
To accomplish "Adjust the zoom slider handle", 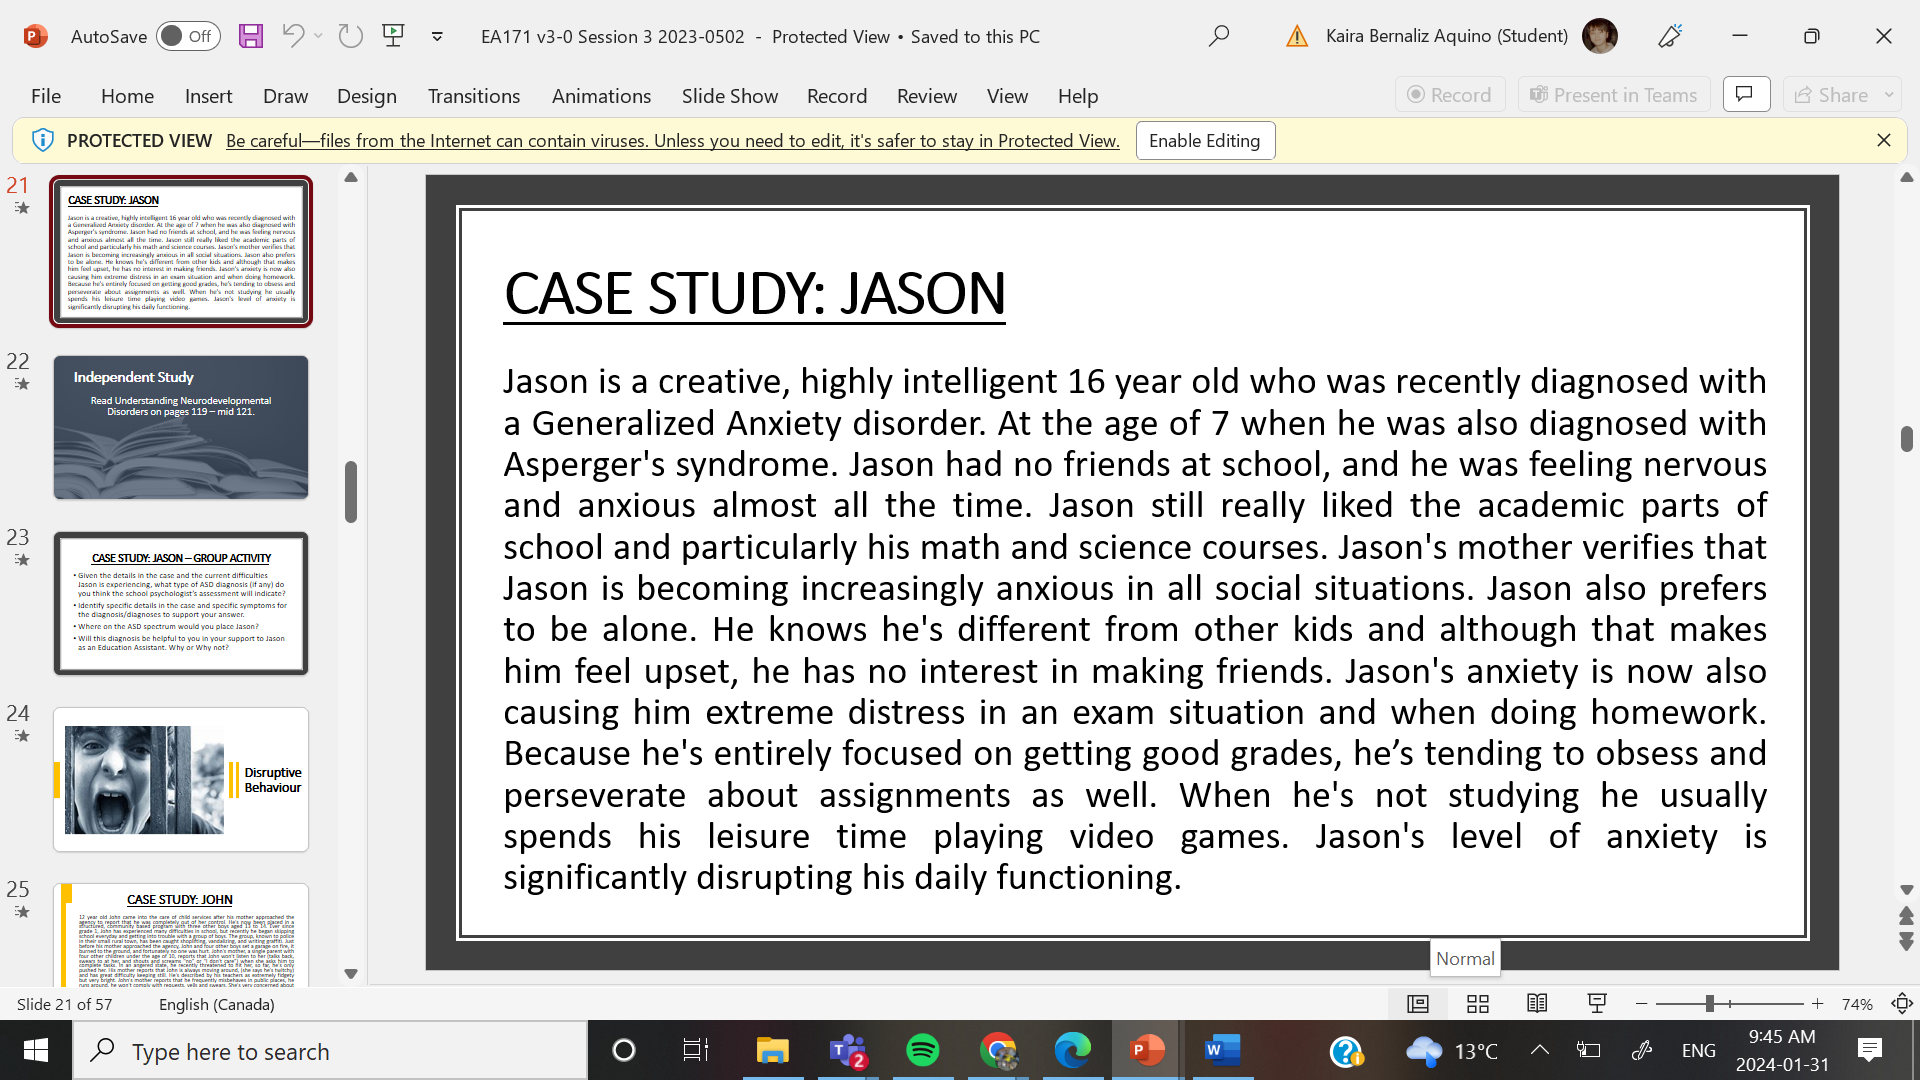I will coord(1710,1004).
